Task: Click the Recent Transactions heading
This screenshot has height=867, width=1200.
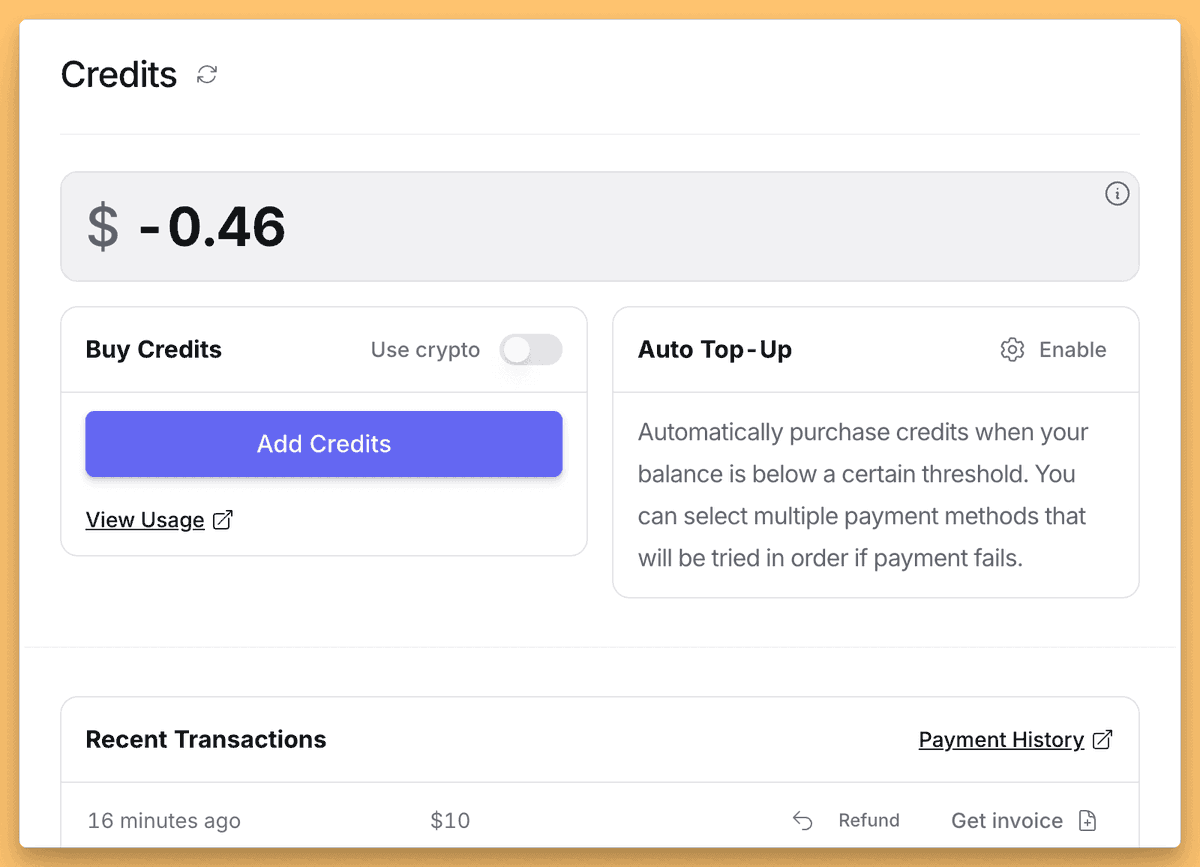Action: [x=206, y=739]
